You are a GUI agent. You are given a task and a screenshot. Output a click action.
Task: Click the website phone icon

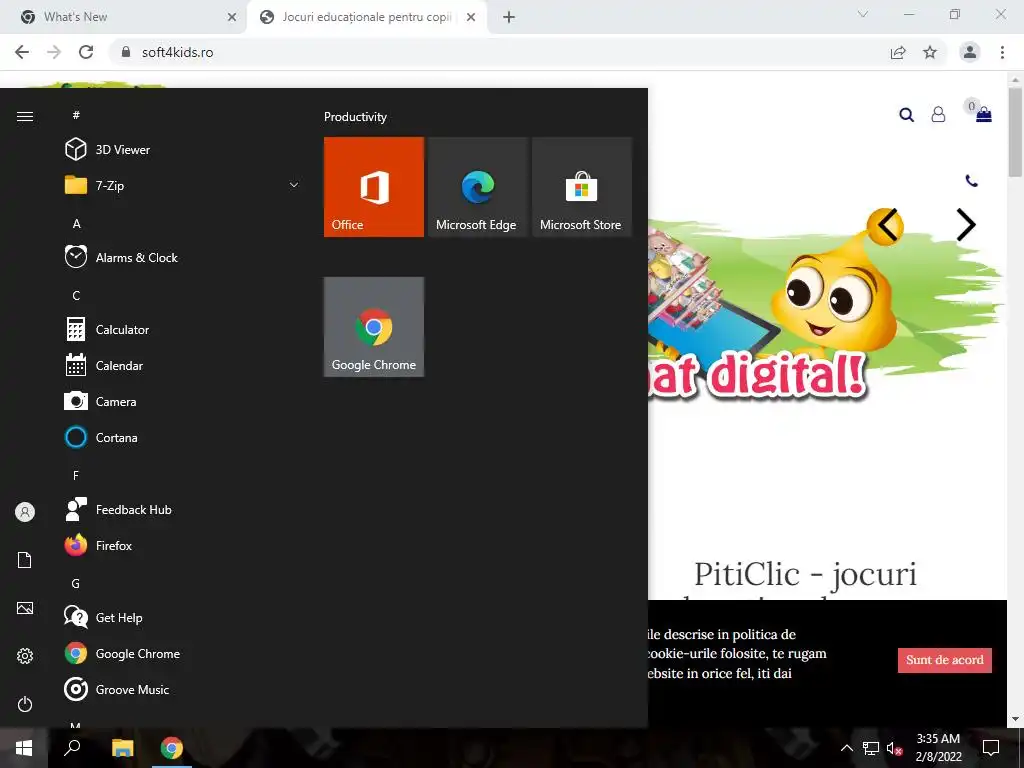(x=972, y=181)
